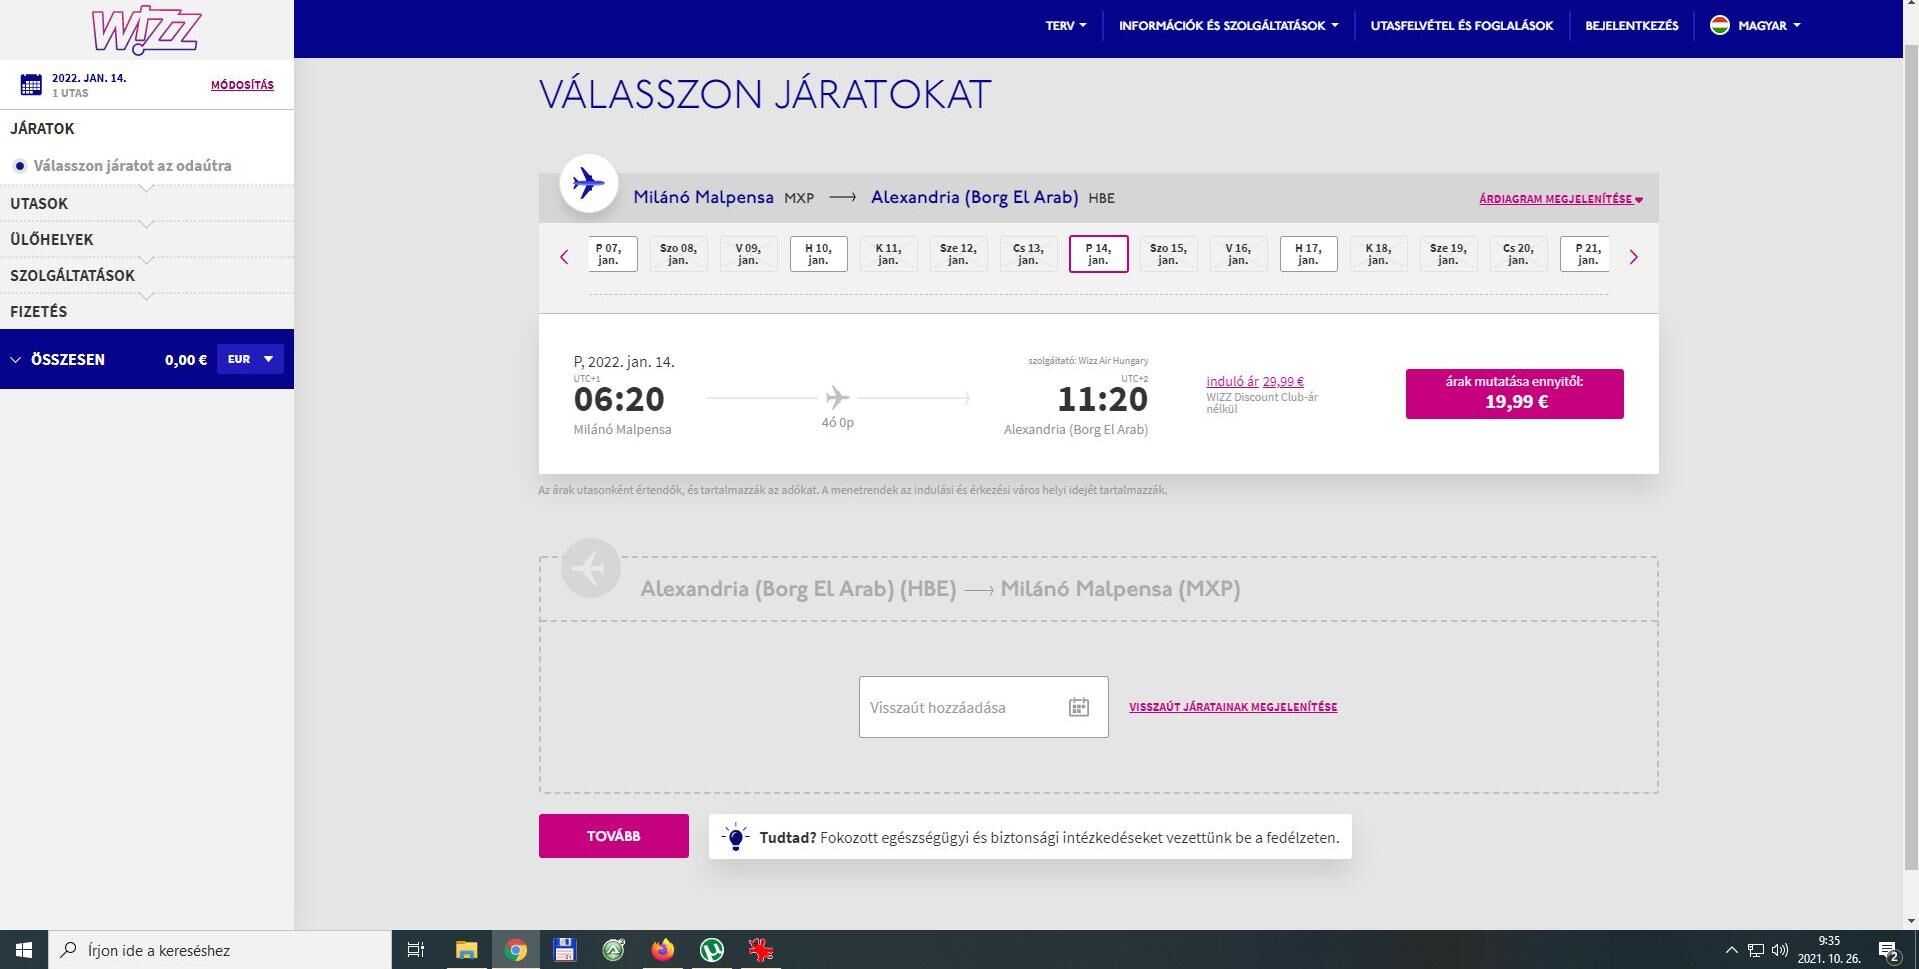The width and height of the screenshot is (1919, 969).
Task: Click the volume icon in system tray
Action: coord(1780,950)
